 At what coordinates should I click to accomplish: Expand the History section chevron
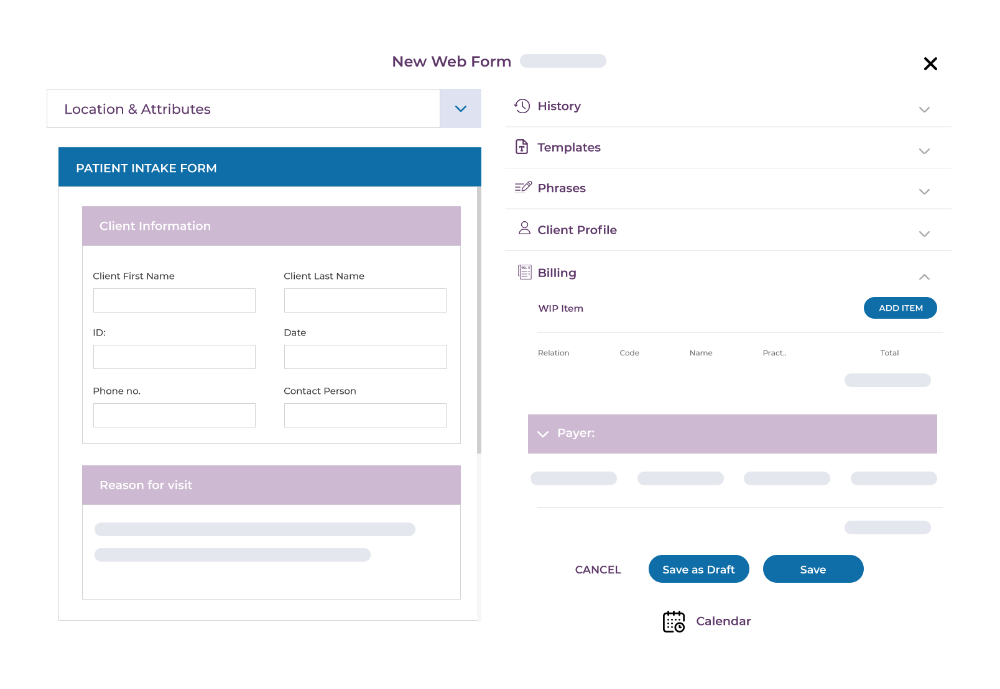pos(924,110)
